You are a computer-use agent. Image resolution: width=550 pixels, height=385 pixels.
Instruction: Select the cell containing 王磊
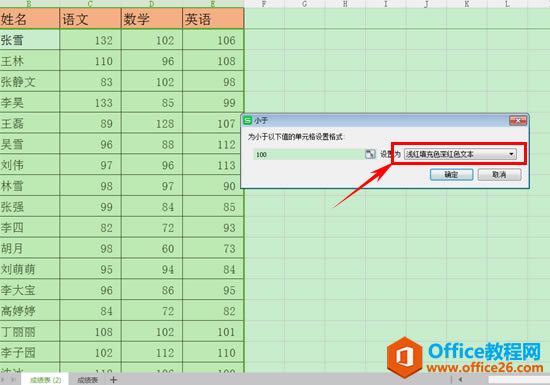[29, 123]
